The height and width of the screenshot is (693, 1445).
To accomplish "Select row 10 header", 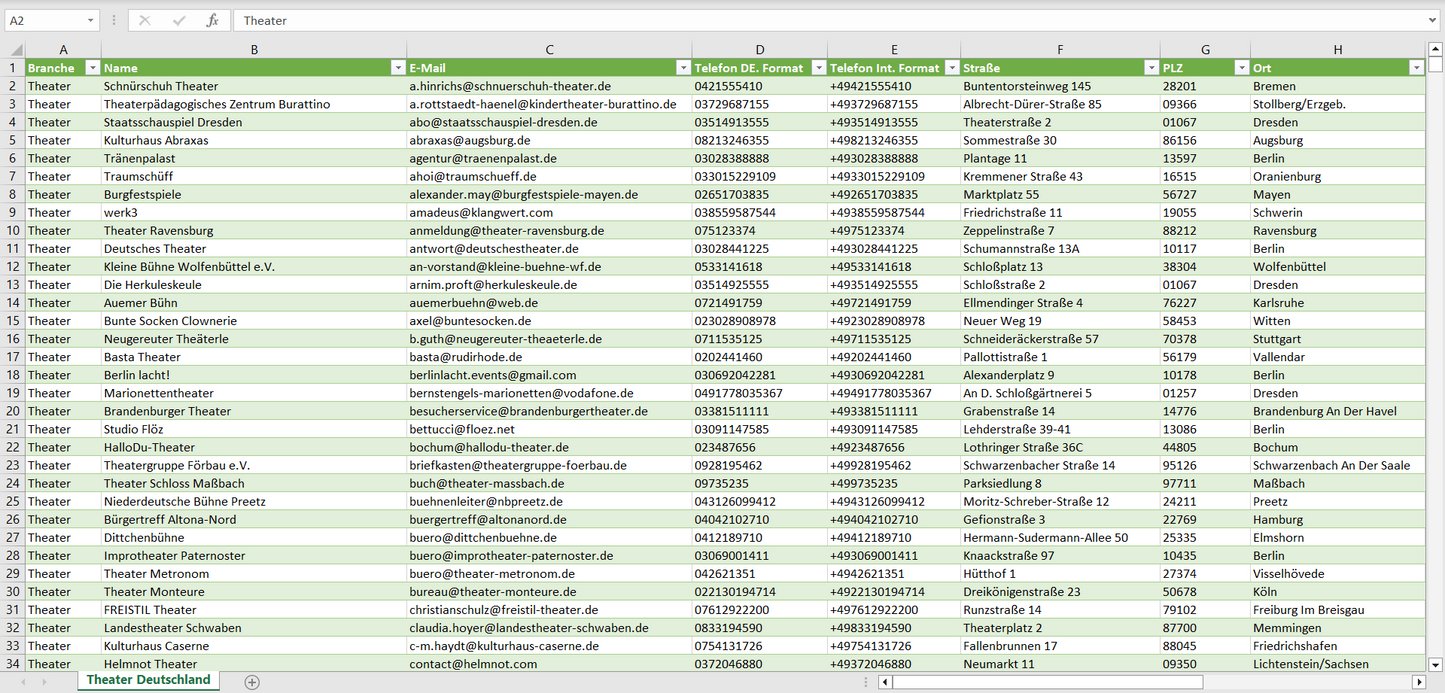I will (x=13, y=230).
